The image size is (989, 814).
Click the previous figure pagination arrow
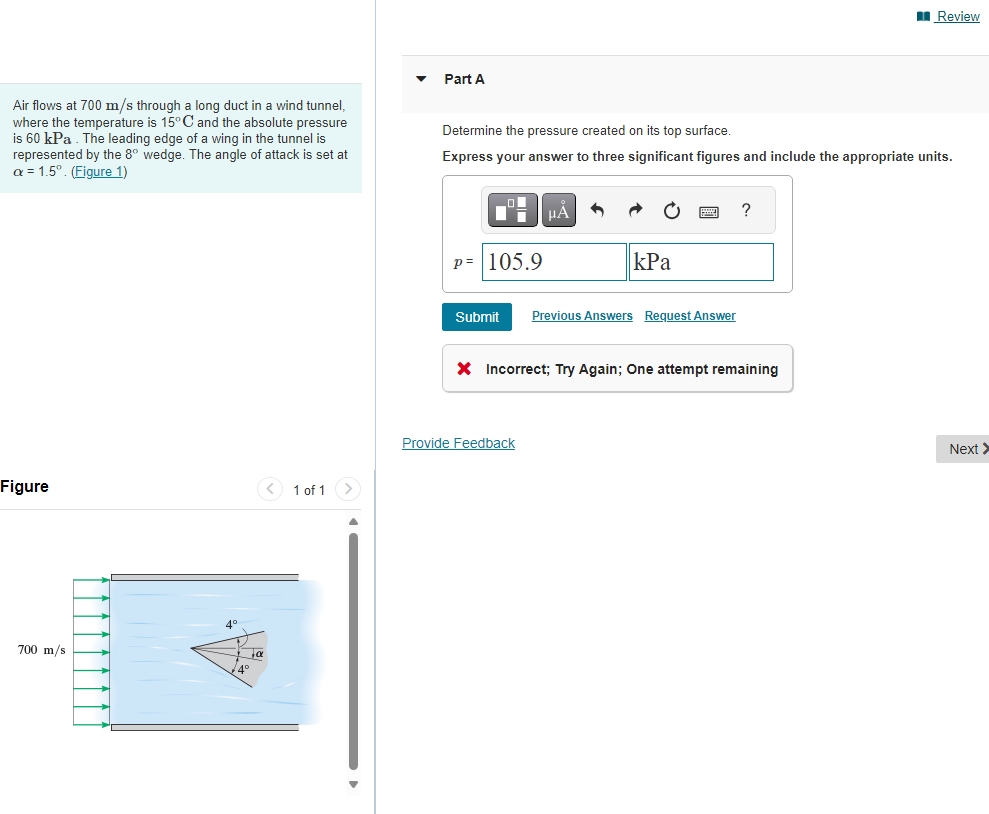point(269,489)
